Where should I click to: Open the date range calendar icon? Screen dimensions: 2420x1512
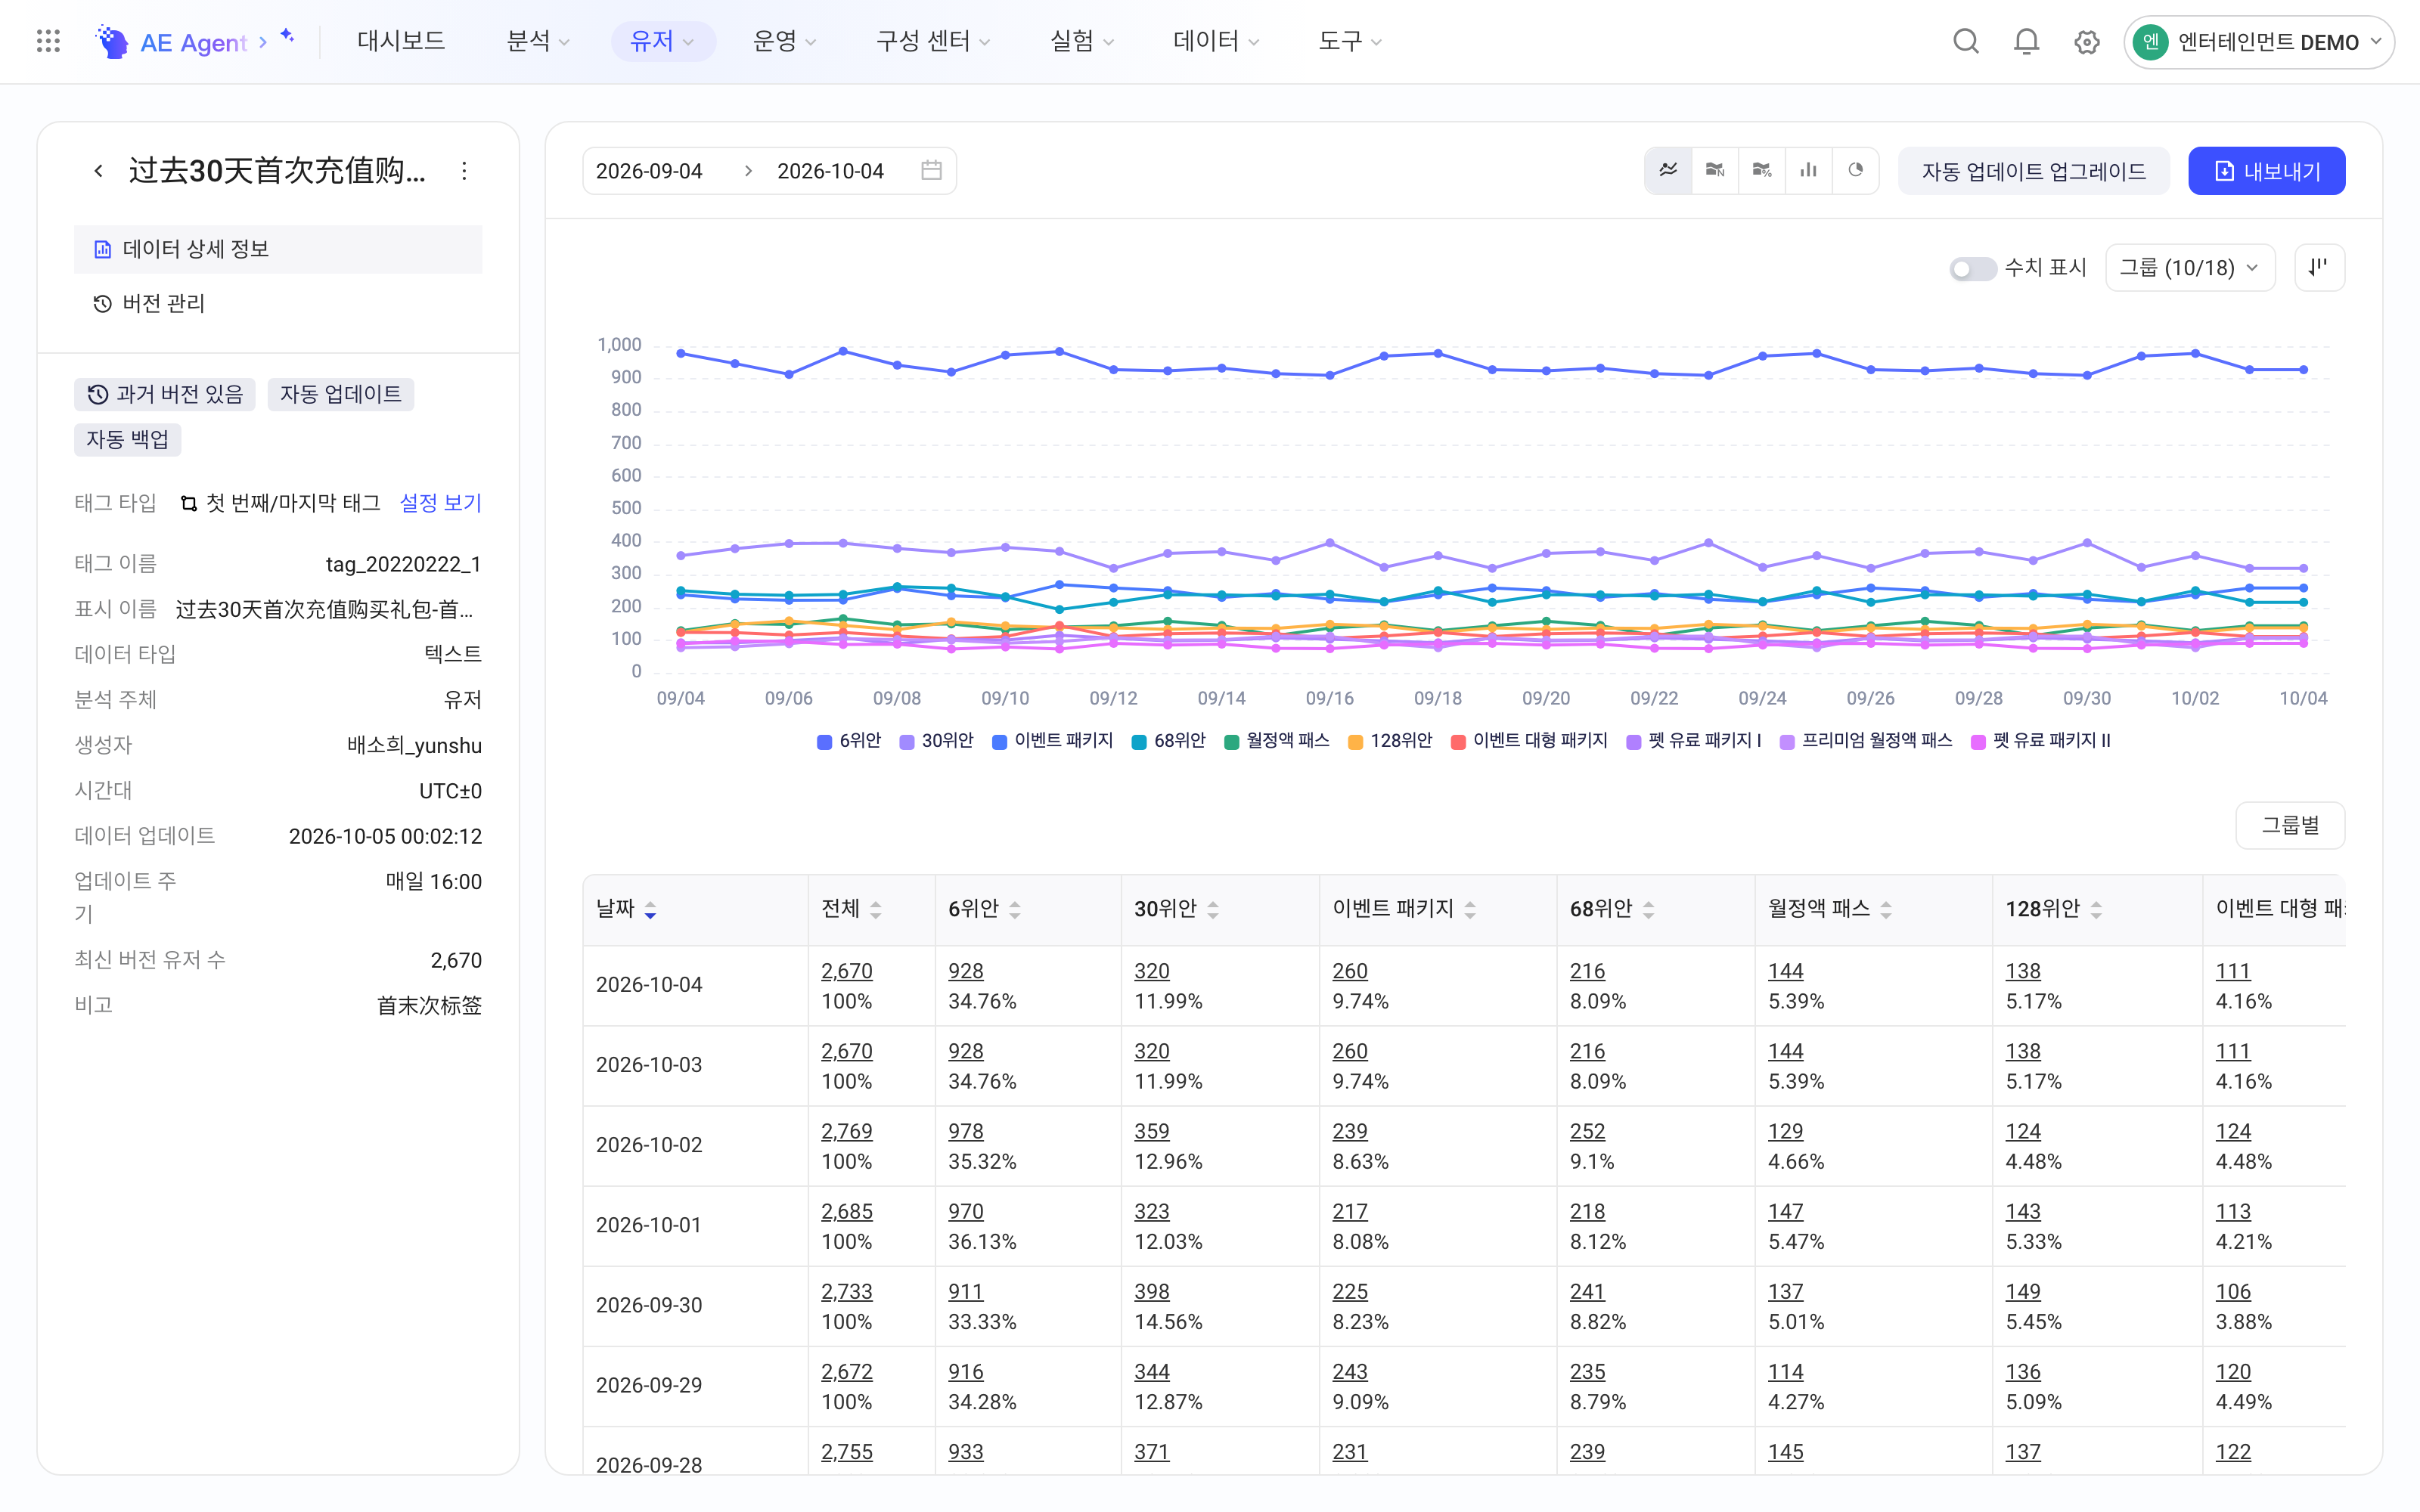931,171
